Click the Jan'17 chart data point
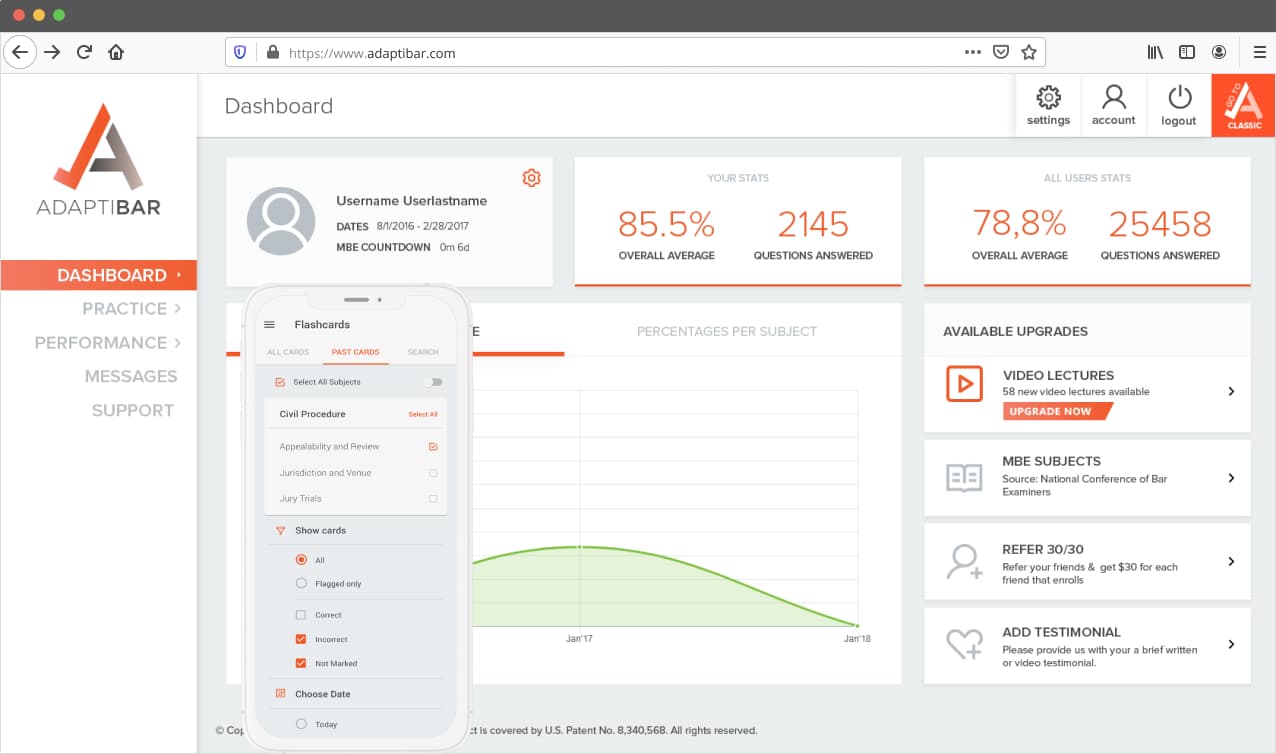 [580, 547]
